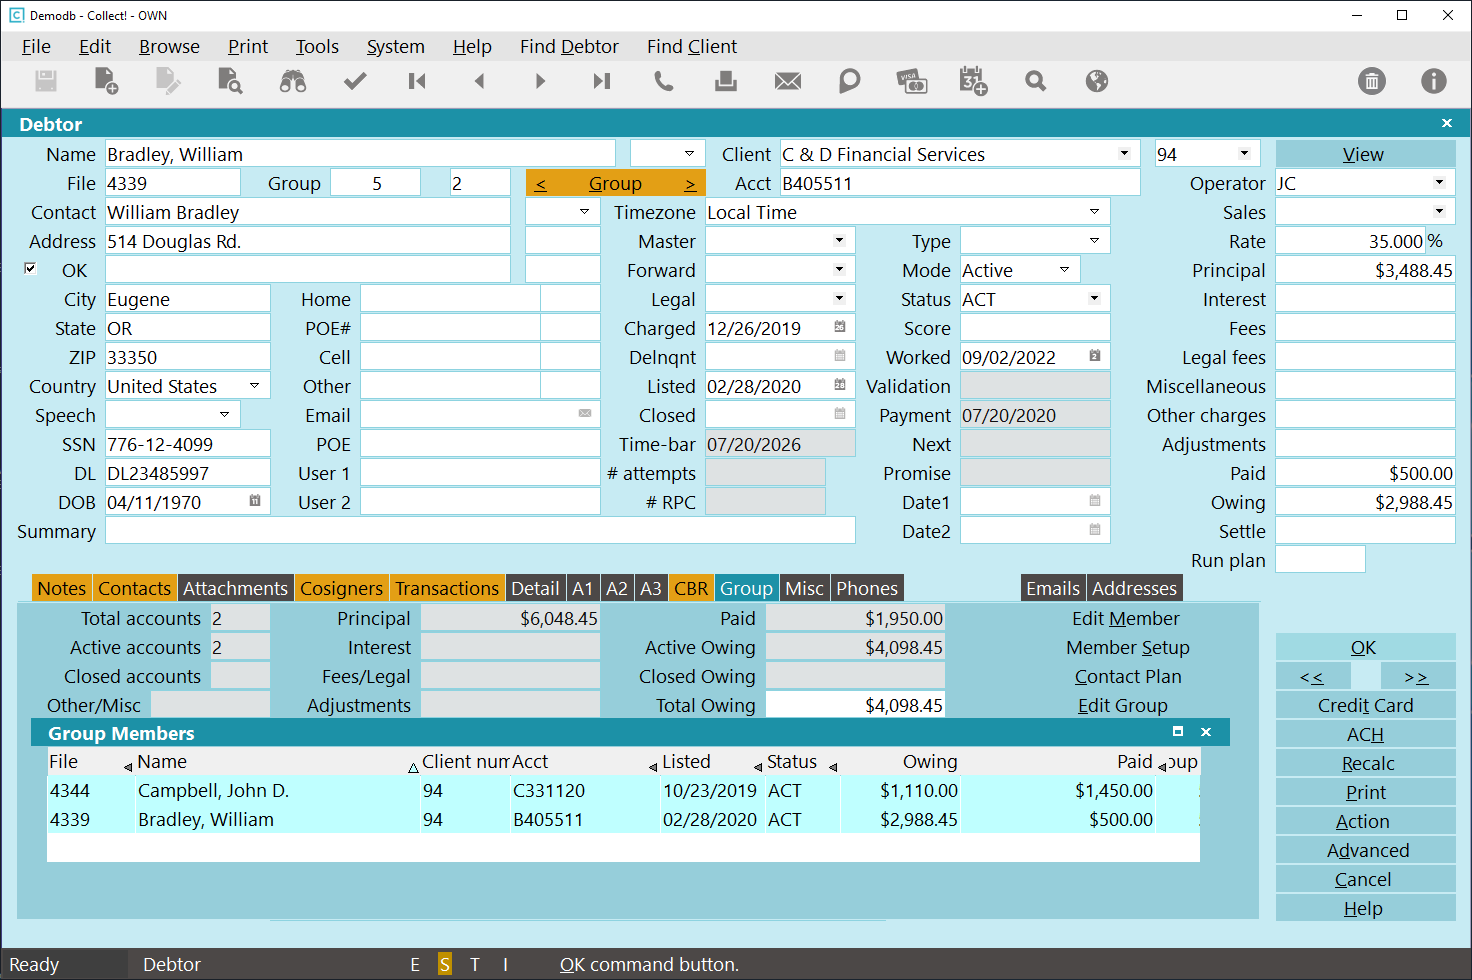Image resolution: width=1472 pixels, height=980 pixels.
Task: Click the New record toolbar icon
Action: 106,81
